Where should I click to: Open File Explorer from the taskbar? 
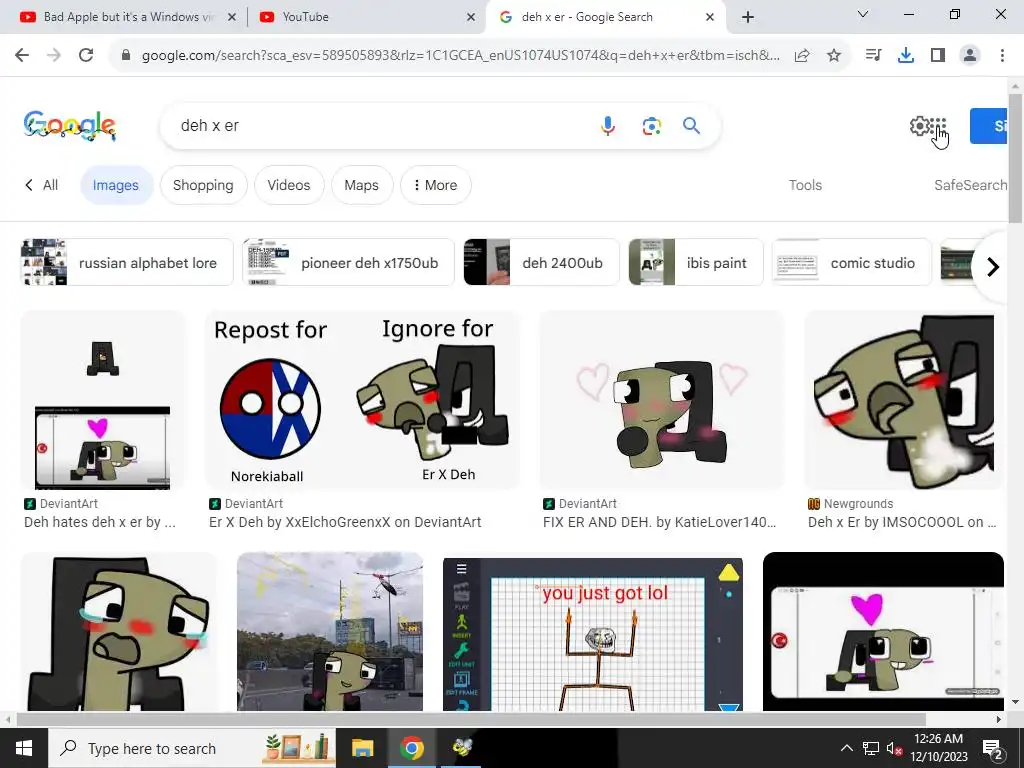pos(362,748)
